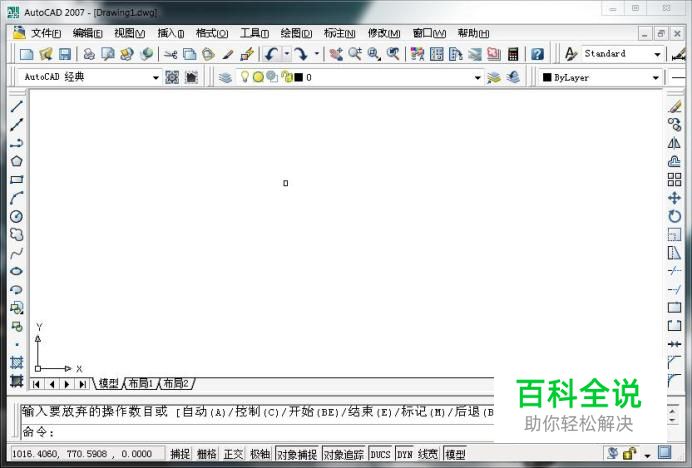Click the Erase tool icon

(674, 106)
